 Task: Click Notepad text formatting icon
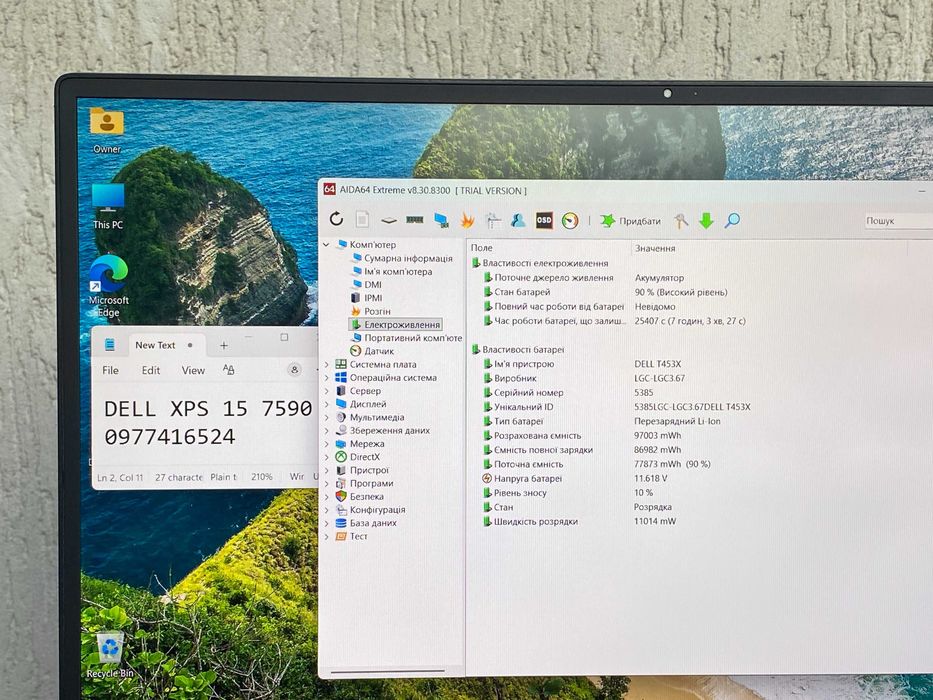pyautogui.click(x=228, y=370)
